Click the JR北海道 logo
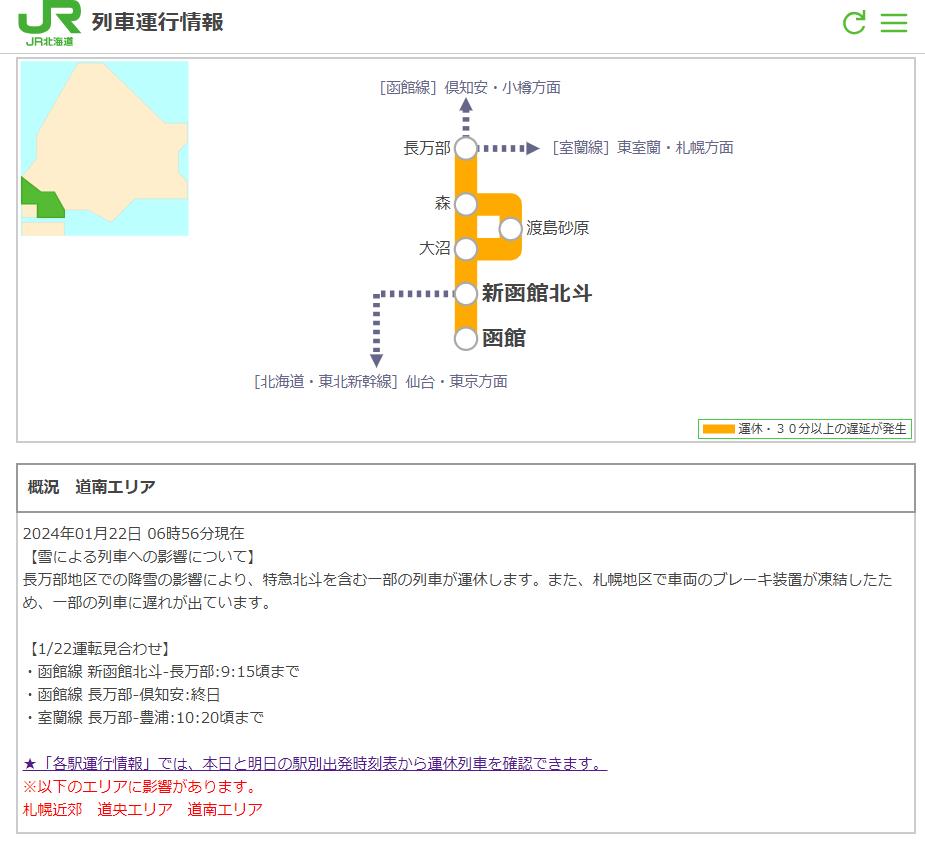Screen dimensions: 925x847 (x=49, y=24)
